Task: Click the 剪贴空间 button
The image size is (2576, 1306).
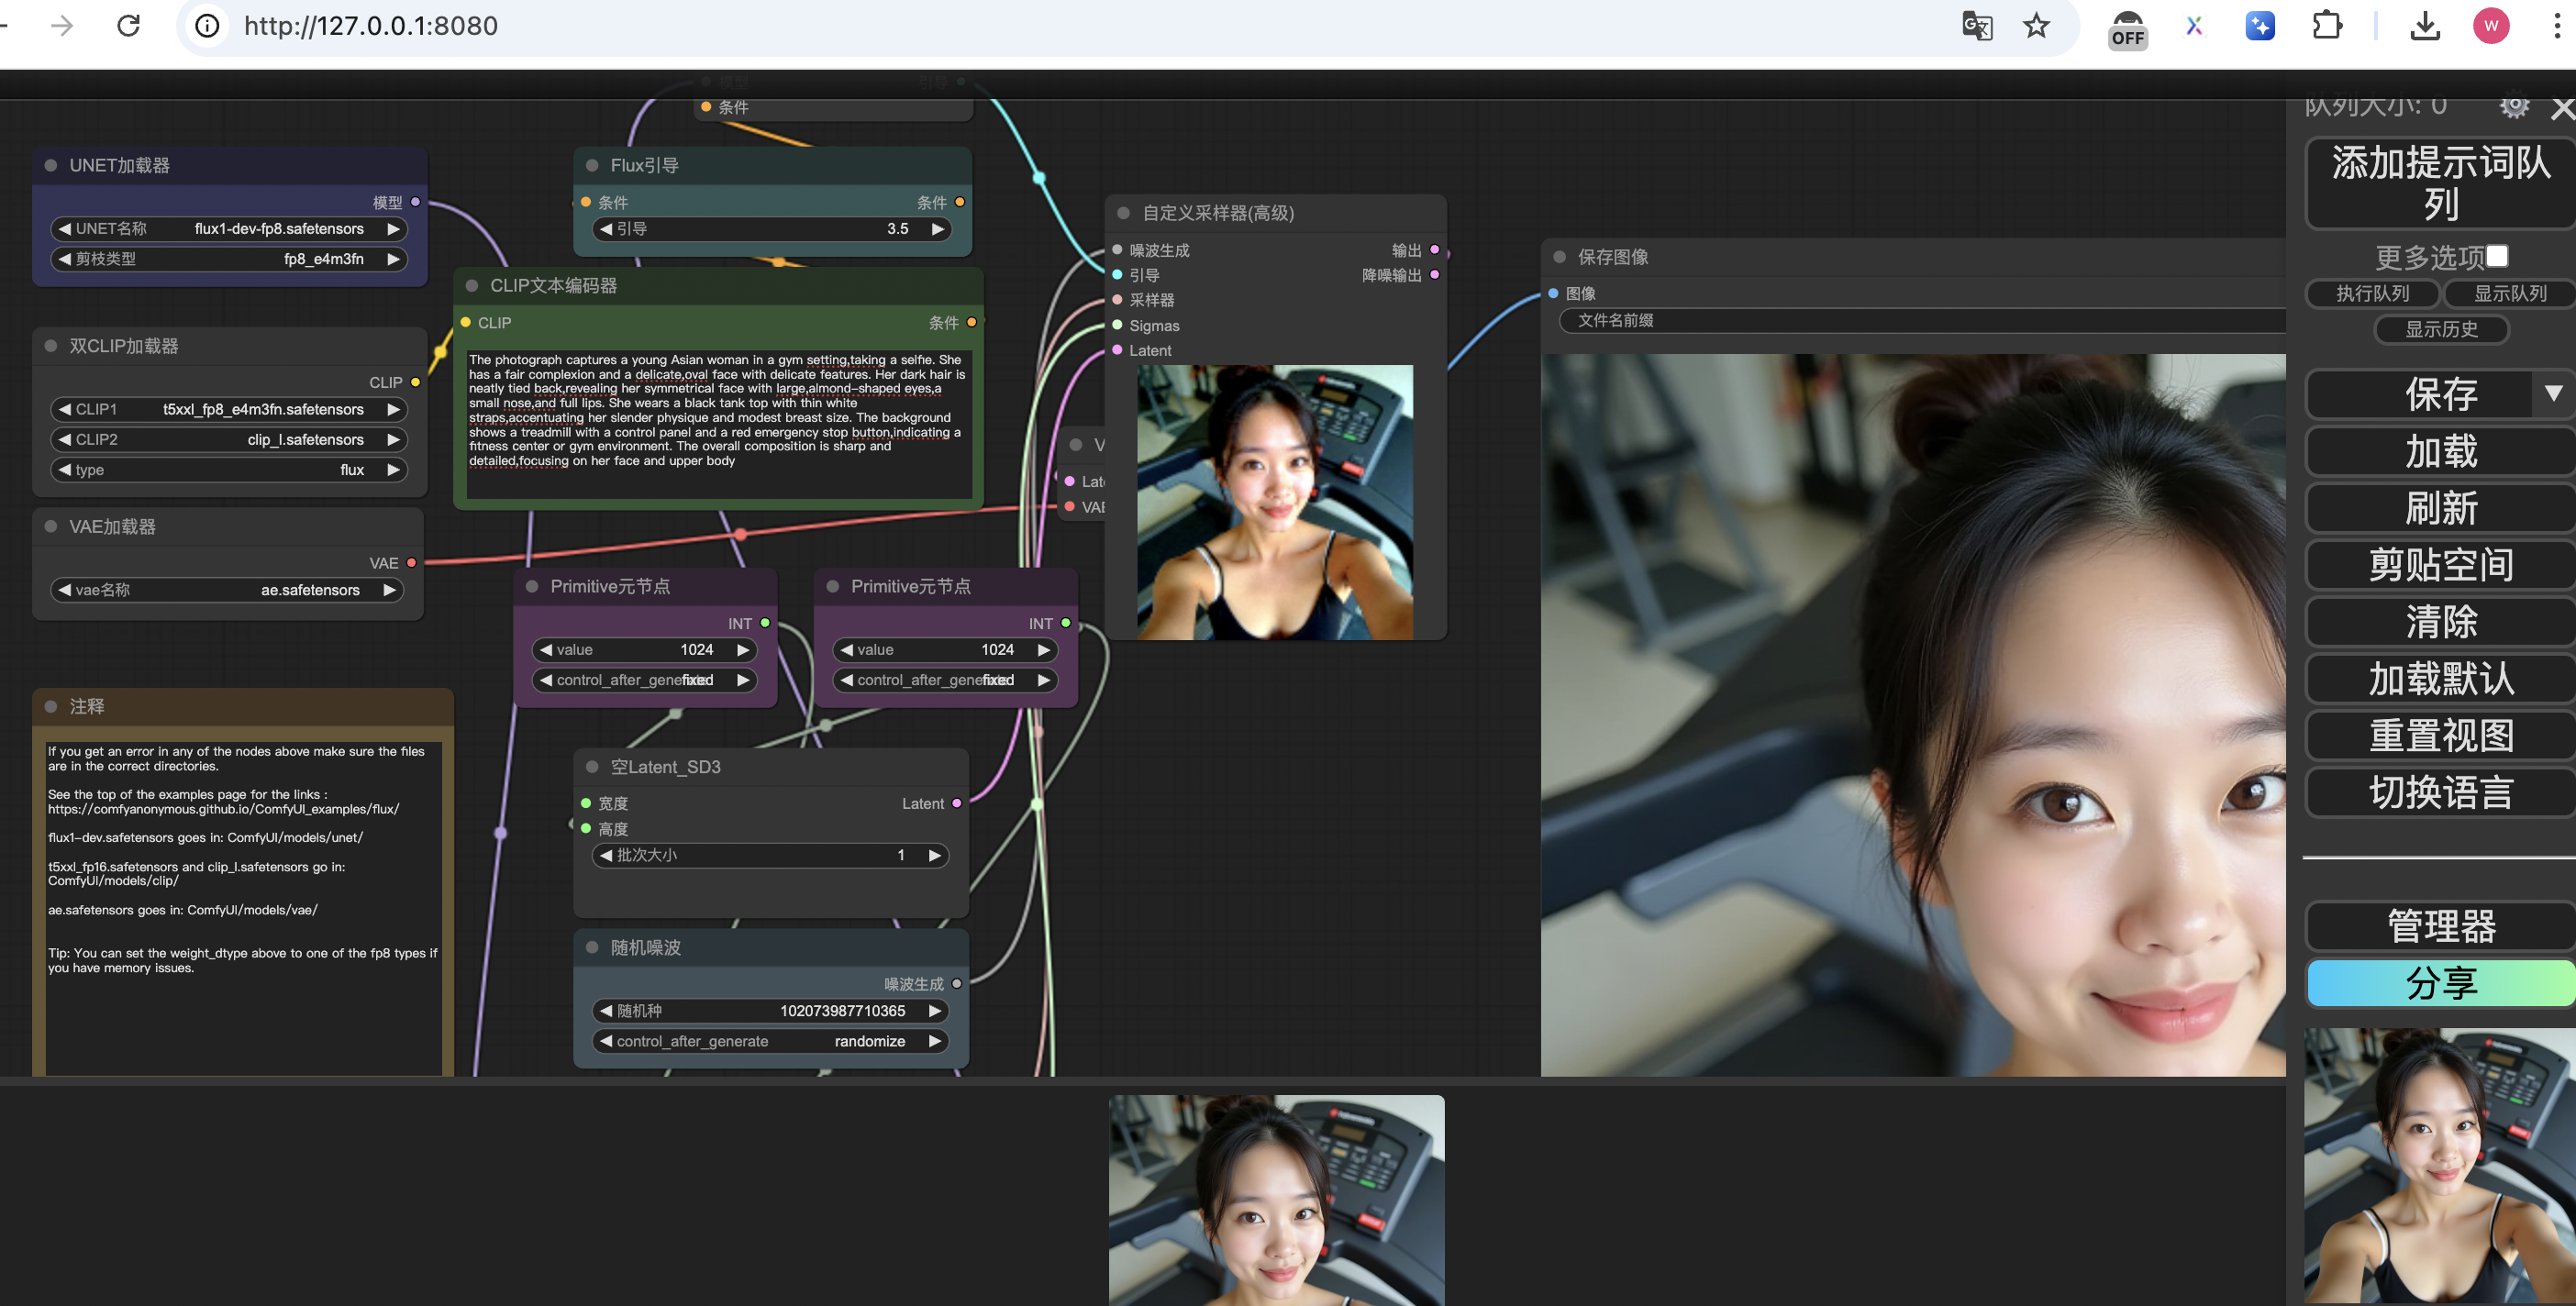Action: [x=2440, y=565]
